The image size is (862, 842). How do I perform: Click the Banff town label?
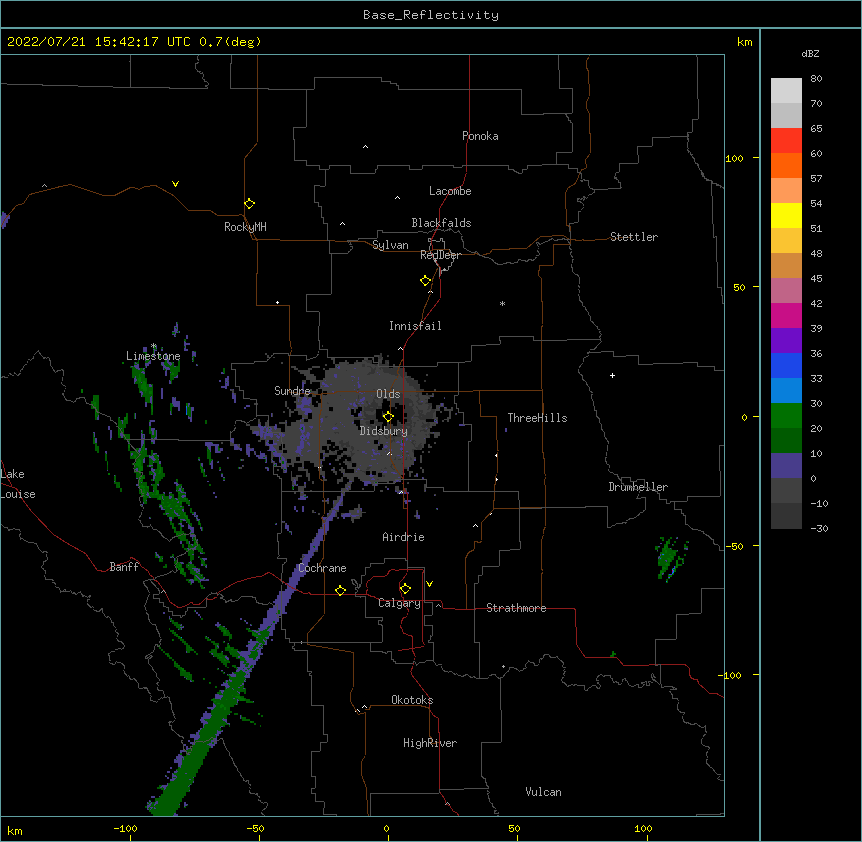[124, 567]
